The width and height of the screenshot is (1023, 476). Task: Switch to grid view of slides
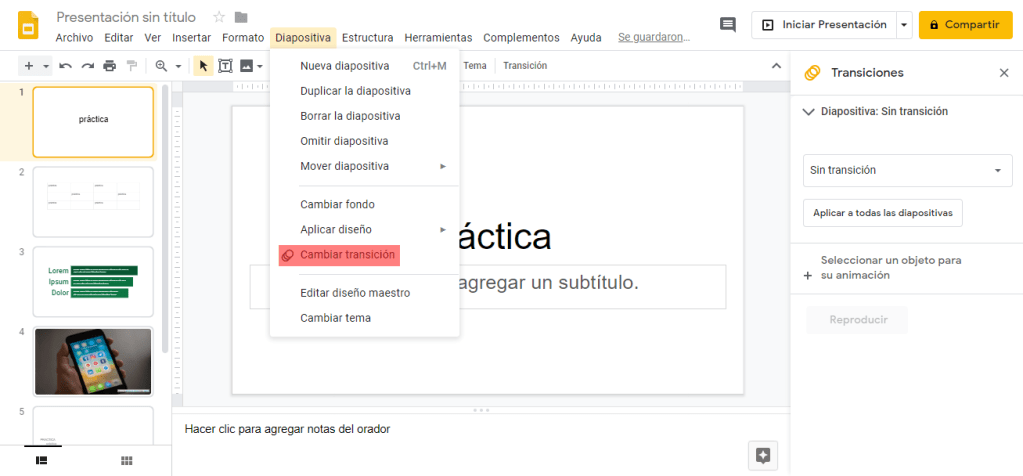point(127,460)
